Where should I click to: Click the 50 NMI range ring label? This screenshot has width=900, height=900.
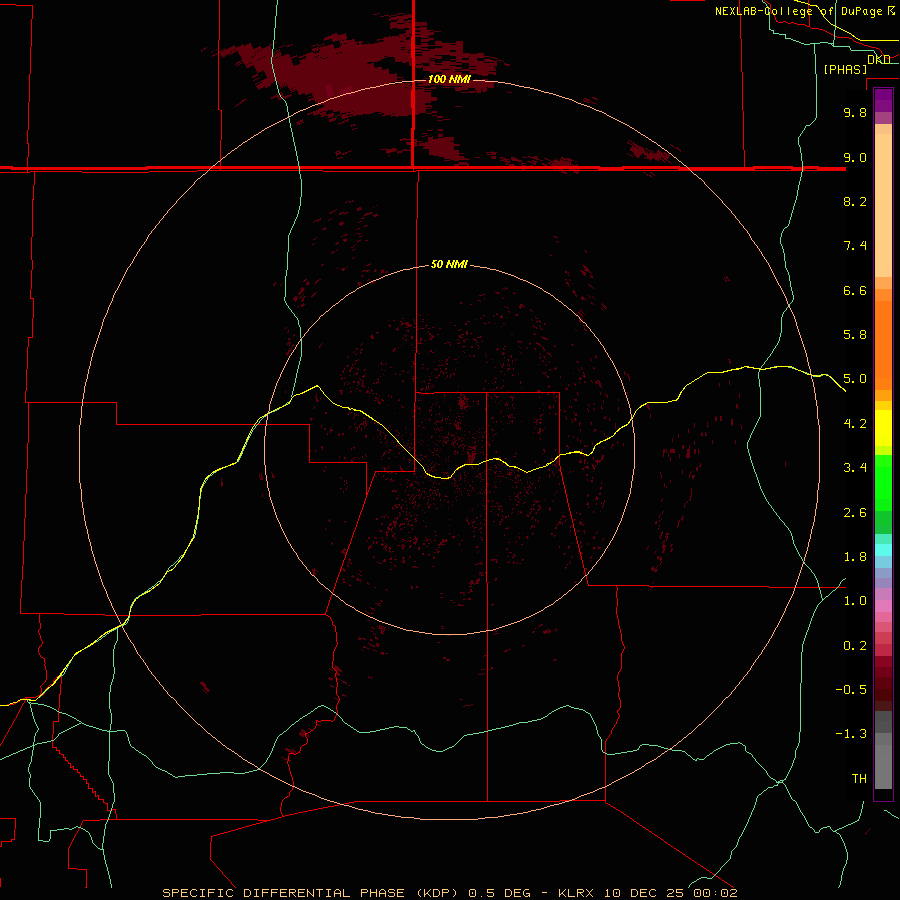tap(449, 264)
